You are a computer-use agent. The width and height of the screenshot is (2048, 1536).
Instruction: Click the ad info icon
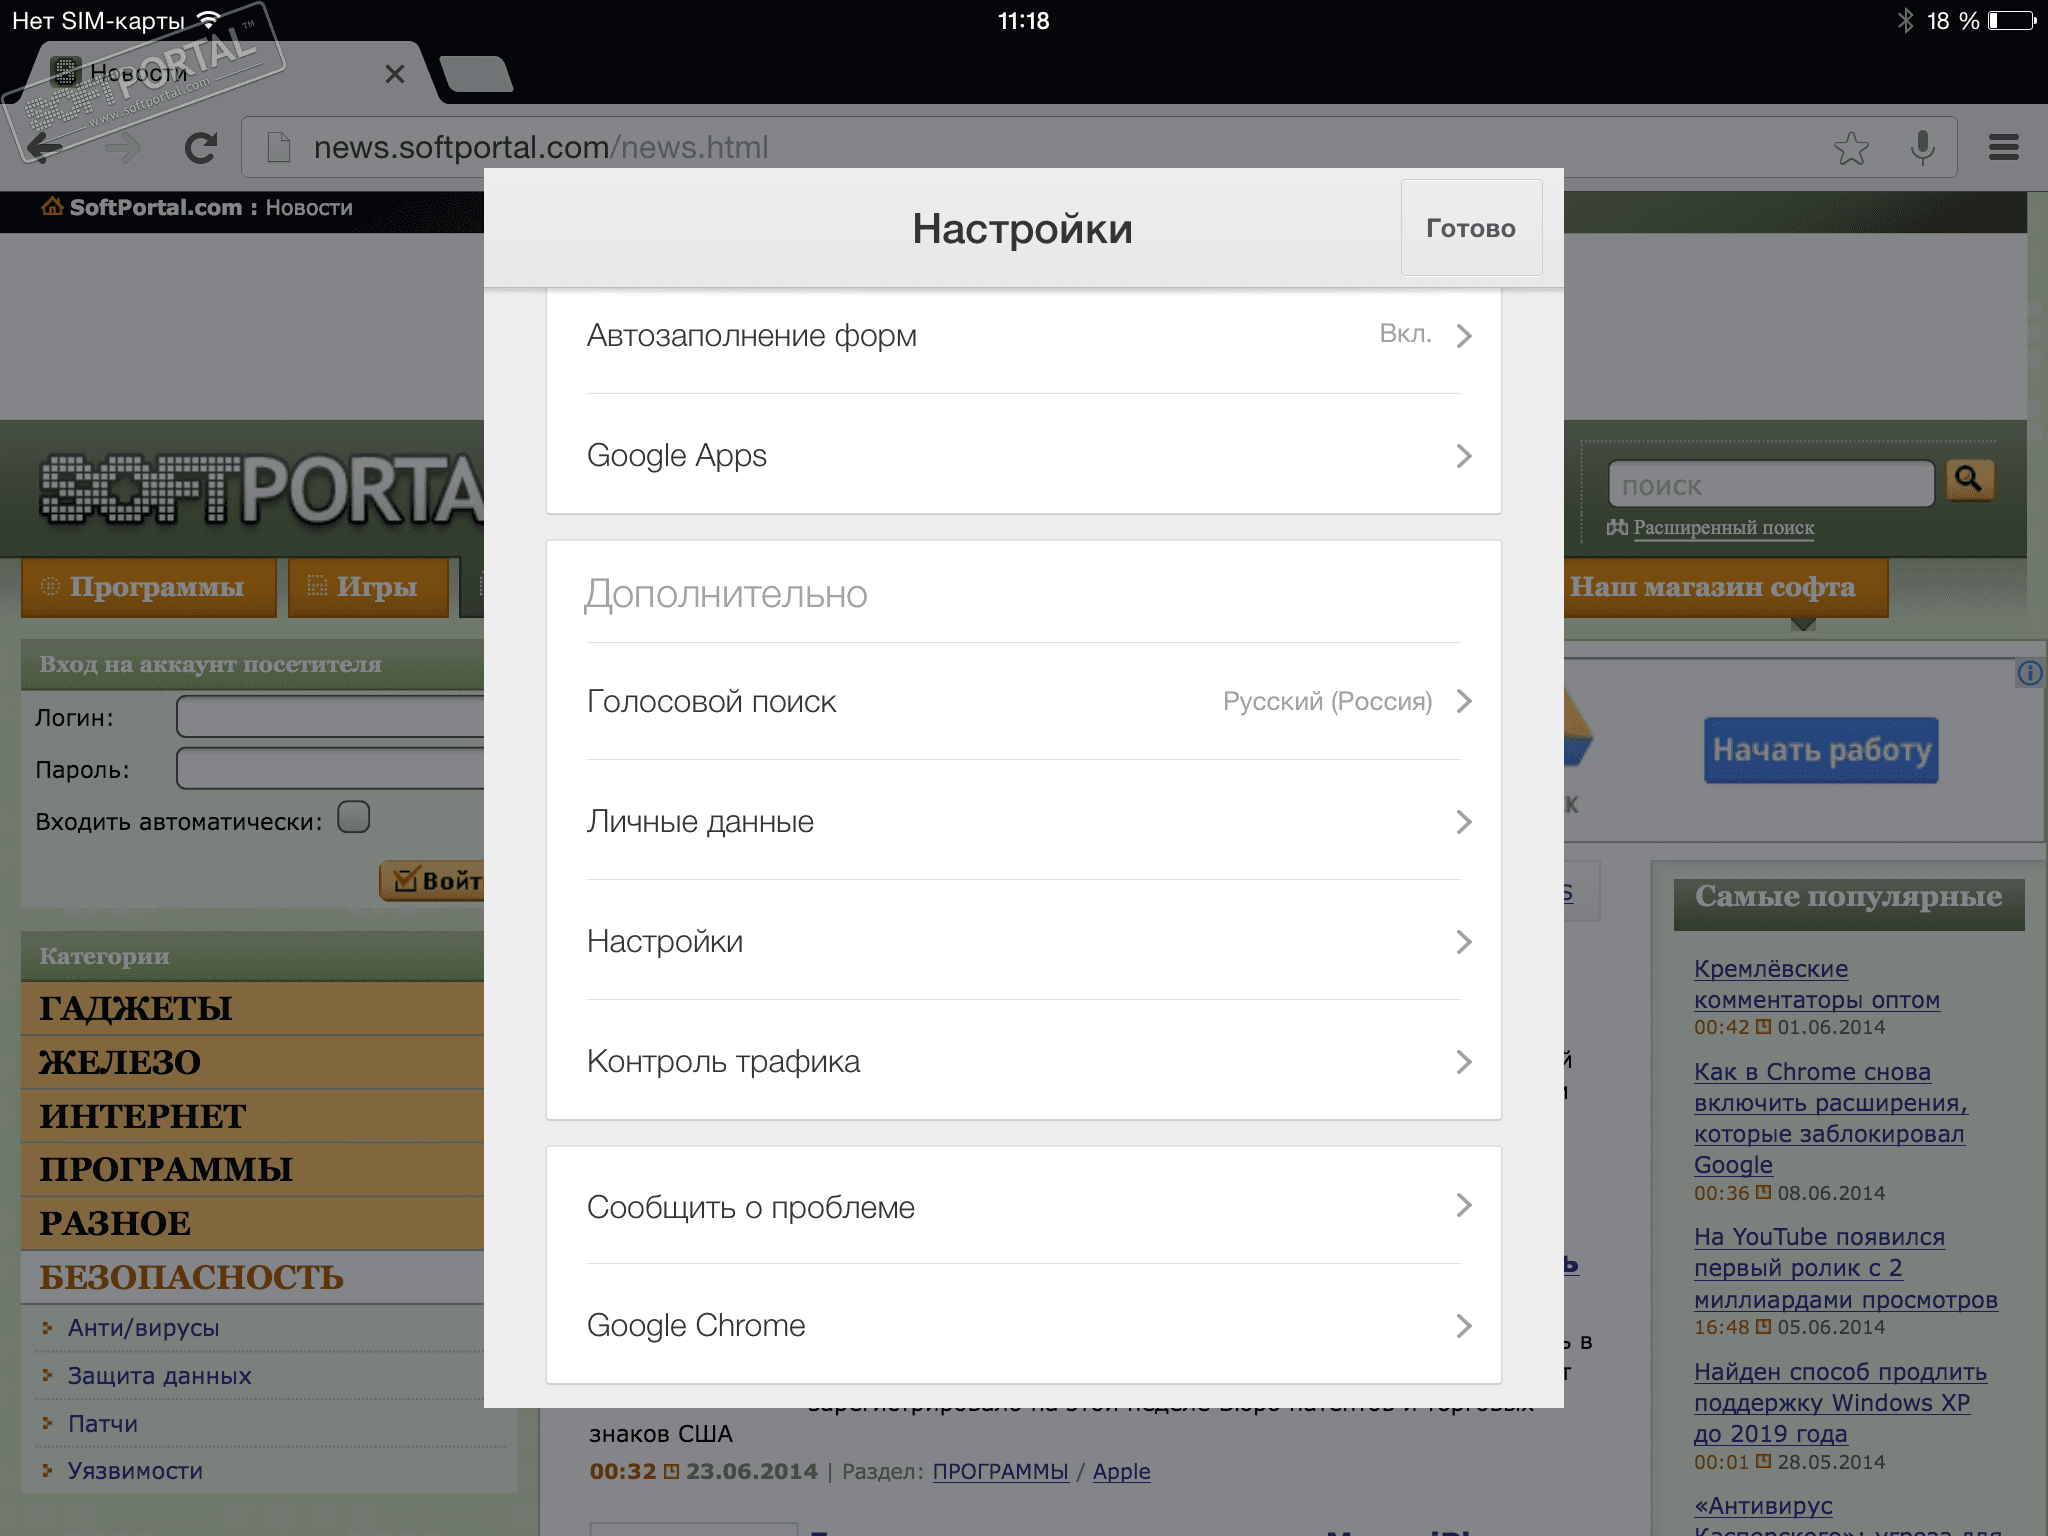coord(2029,673)
